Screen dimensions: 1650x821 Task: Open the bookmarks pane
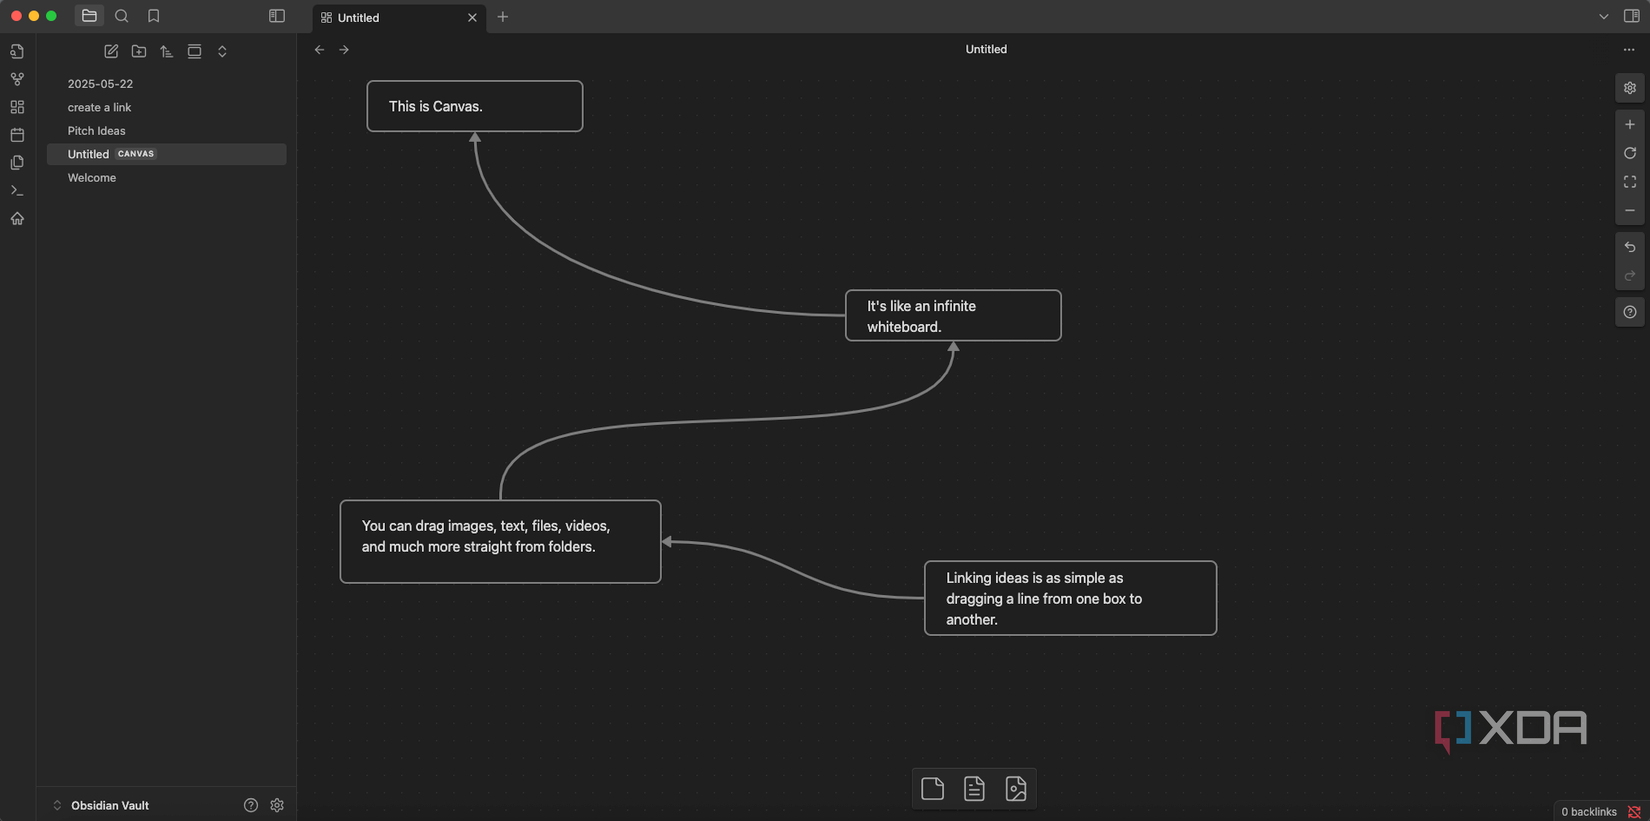click(x=153, y=16)
